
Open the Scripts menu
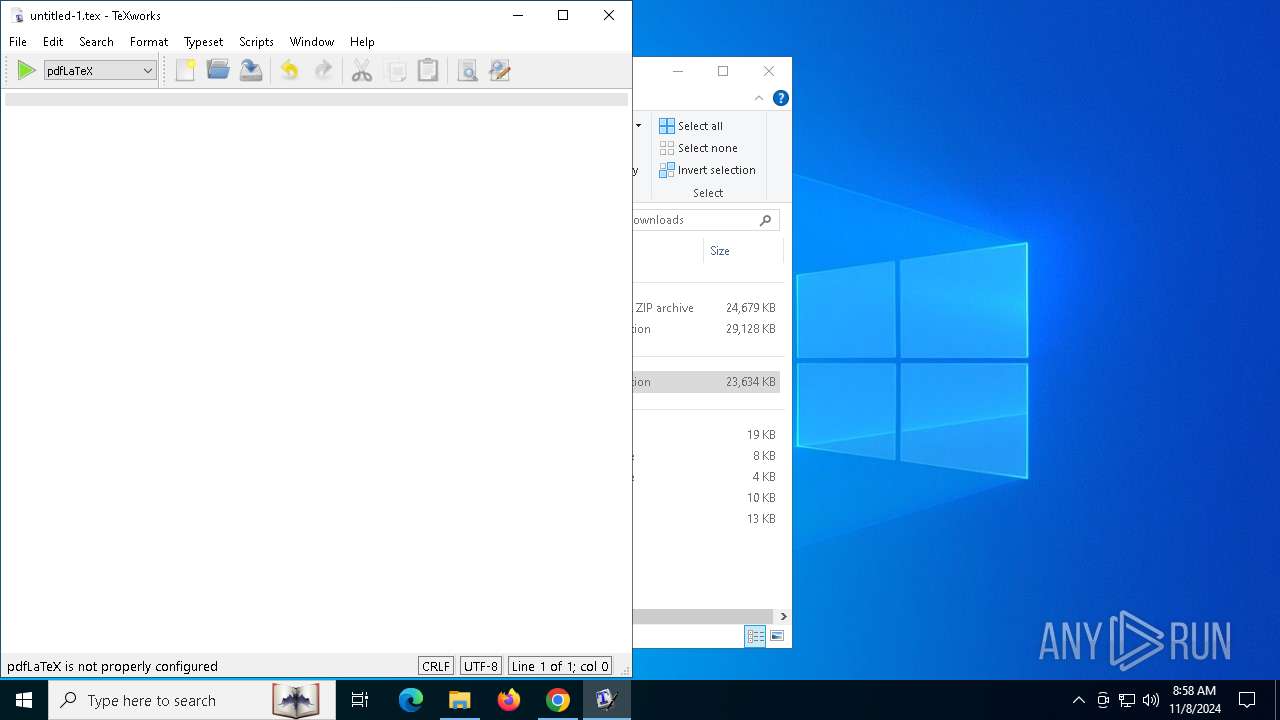(x=256, y=42)
